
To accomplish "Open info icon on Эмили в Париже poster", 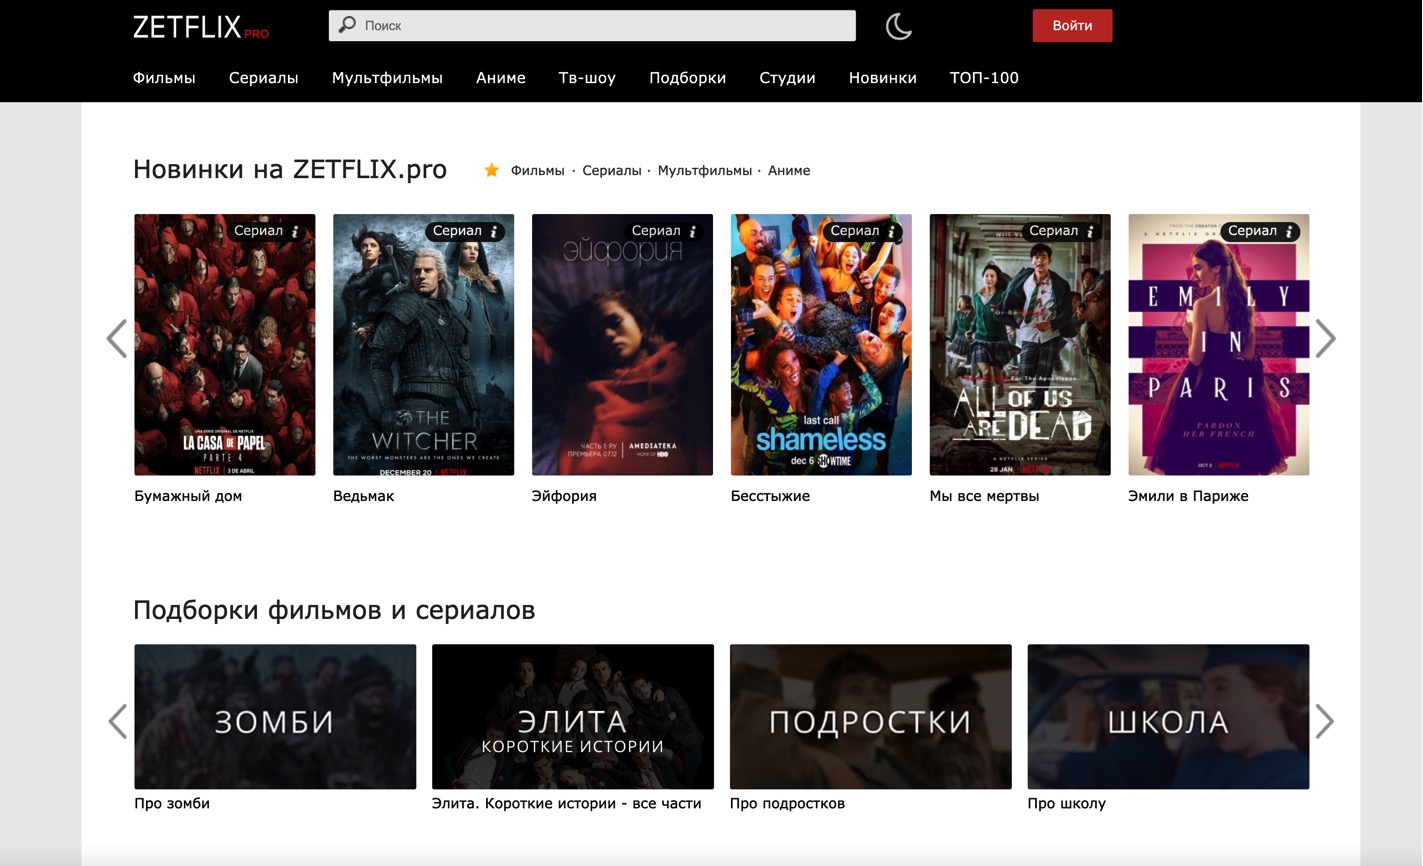I will click(x=1289, y=231).
